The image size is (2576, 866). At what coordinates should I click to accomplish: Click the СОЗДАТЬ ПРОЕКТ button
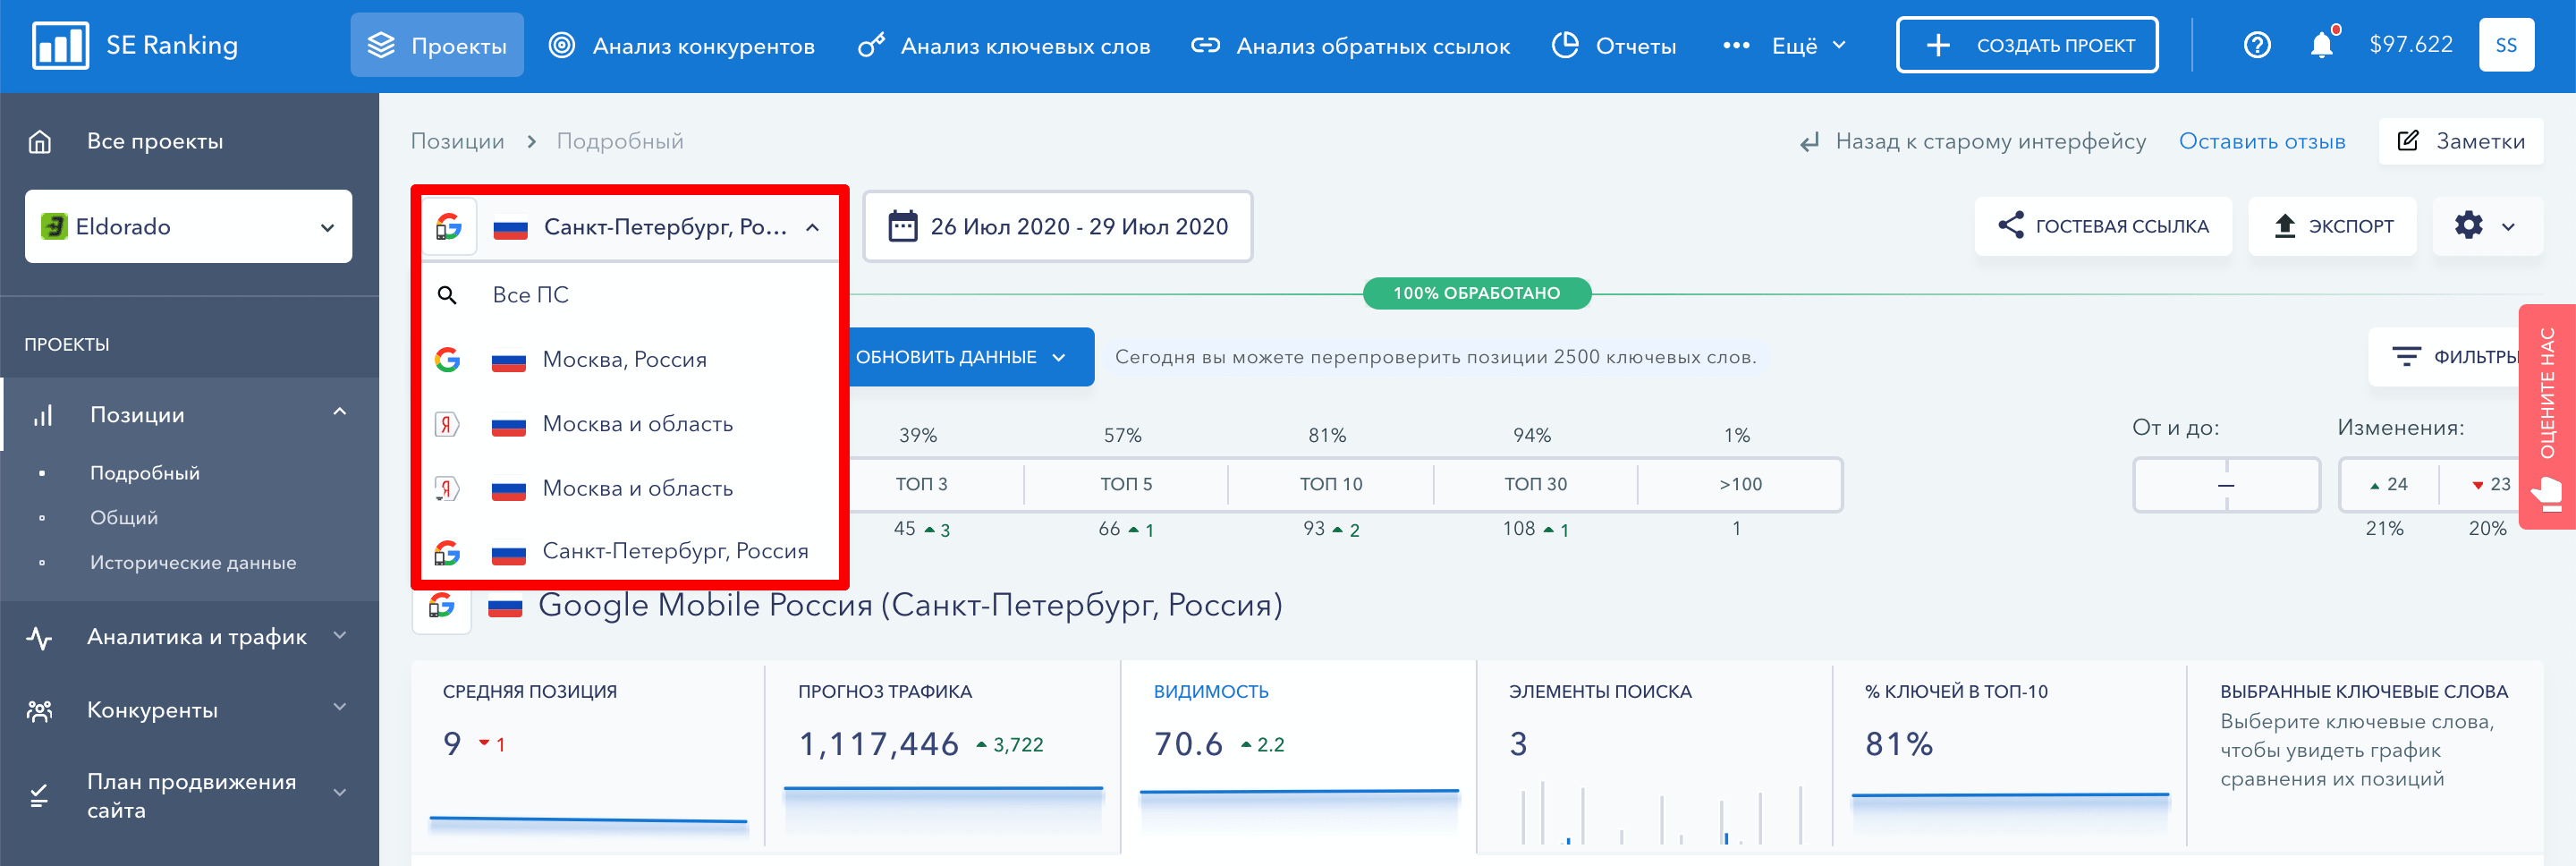2027,45
